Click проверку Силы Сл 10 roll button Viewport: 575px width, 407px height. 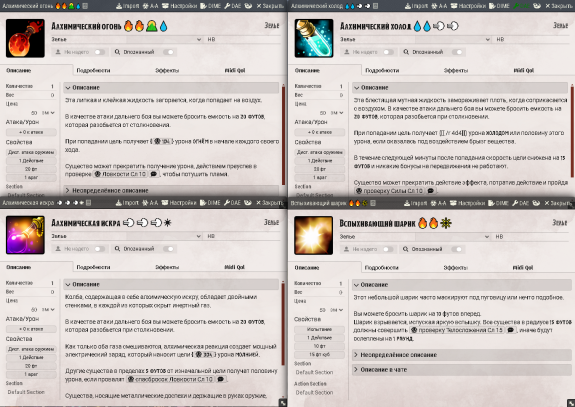(389, 191)
